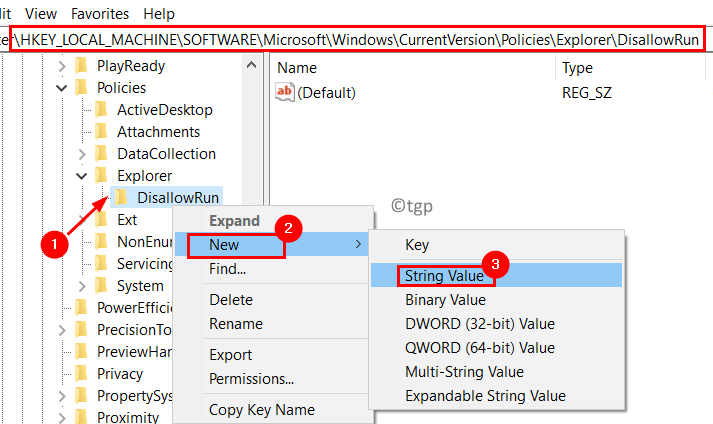
Task: Create a new Binary Value
Action: [x=497, y=300]
